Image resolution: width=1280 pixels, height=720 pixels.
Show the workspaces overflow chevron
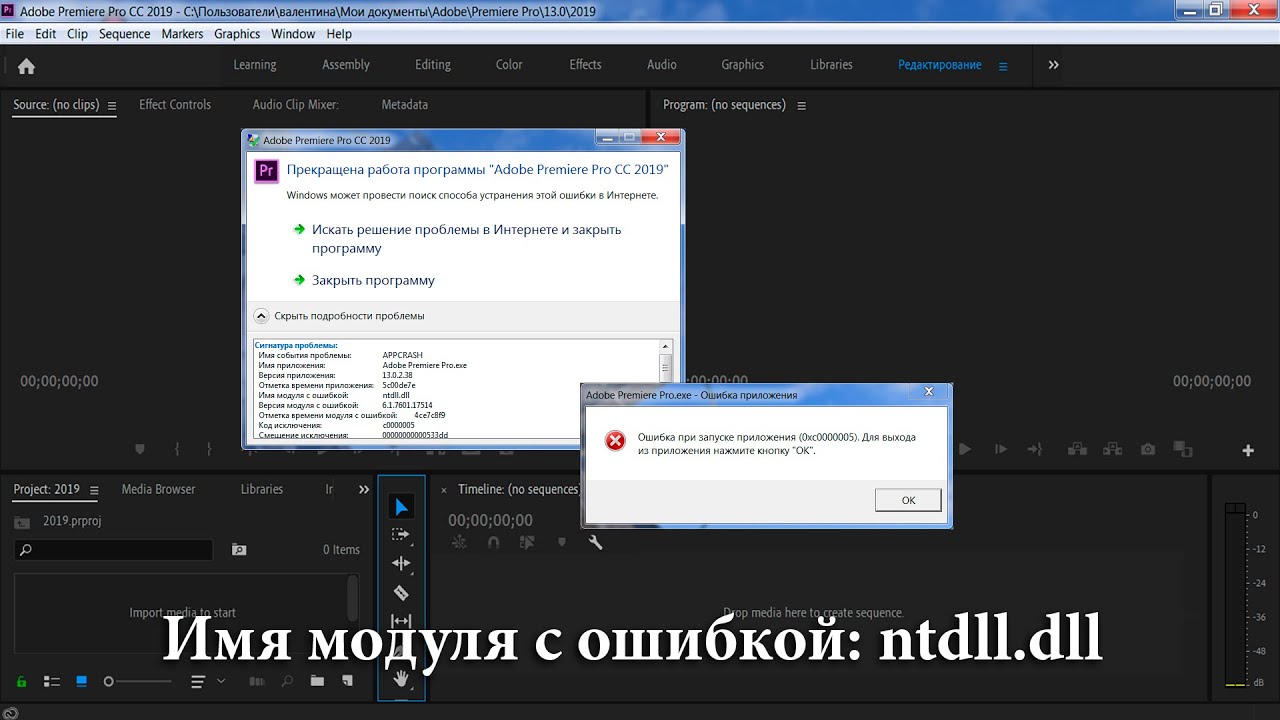point(1053,65)
